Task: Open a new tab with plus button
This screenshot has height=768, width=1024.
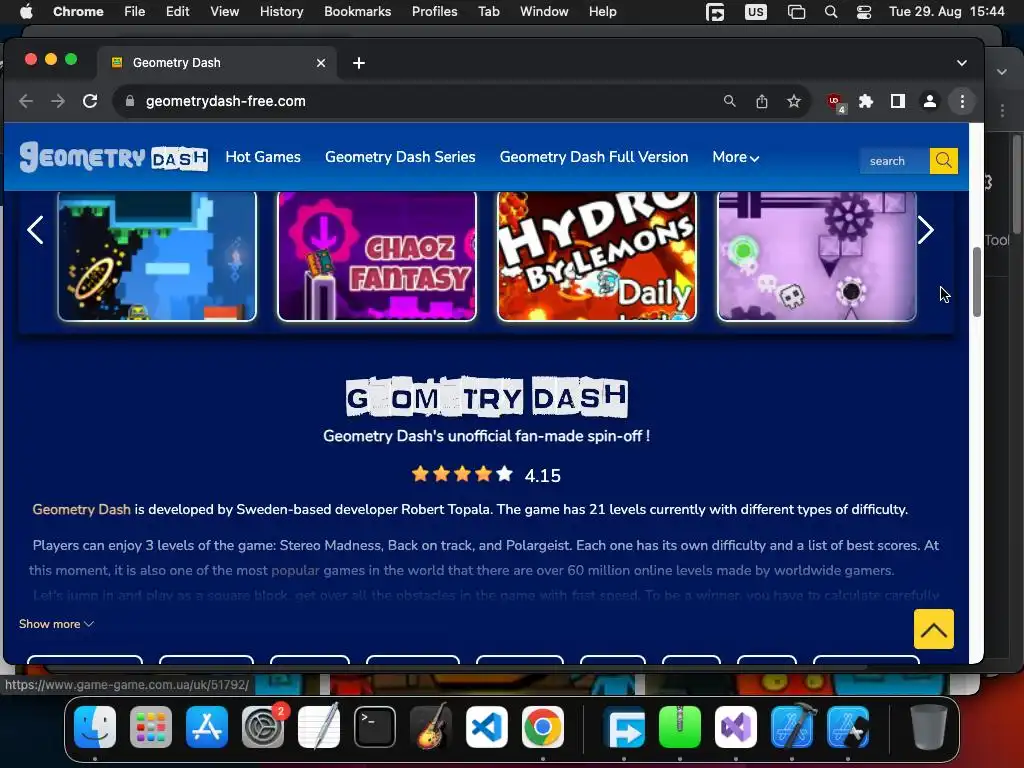Action: 359,63
